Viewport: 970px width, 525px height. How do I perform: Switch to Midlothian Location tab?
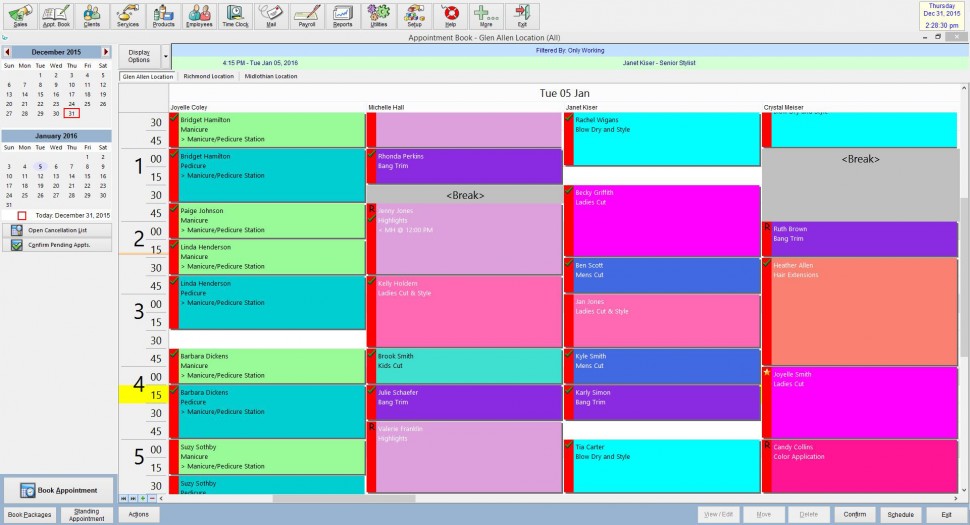coord(270,76)
